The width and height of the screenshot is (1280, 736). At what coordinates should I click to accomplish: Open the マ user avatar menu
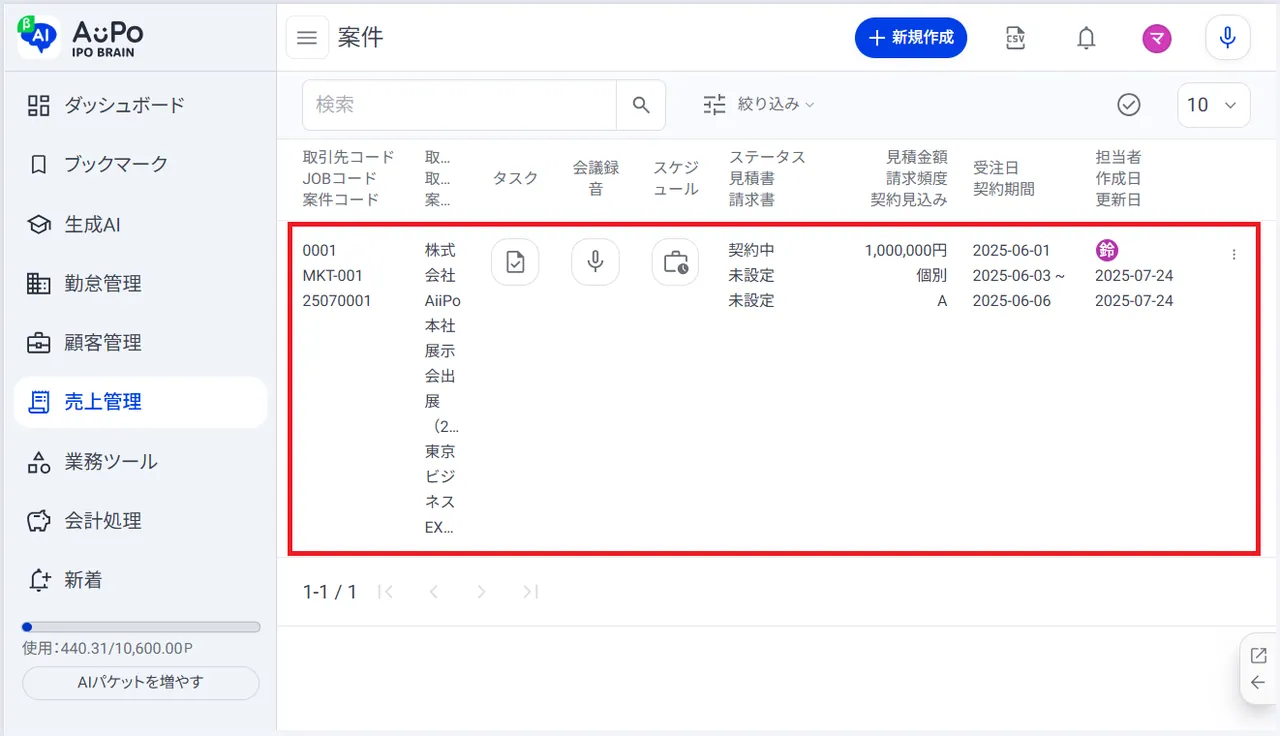coord(1157,38)
